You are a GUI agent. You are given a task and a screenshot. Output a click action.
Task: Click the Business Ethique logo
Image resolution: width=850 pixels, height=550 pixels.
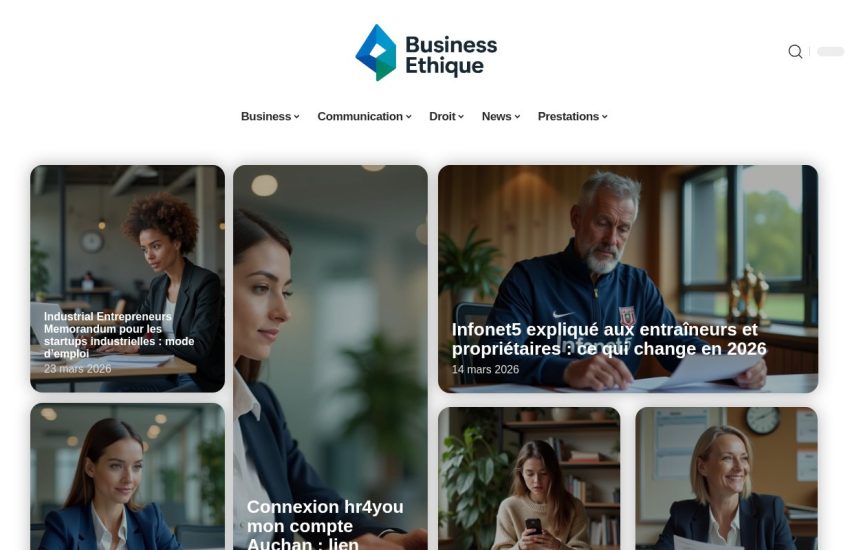click(426, 53)
